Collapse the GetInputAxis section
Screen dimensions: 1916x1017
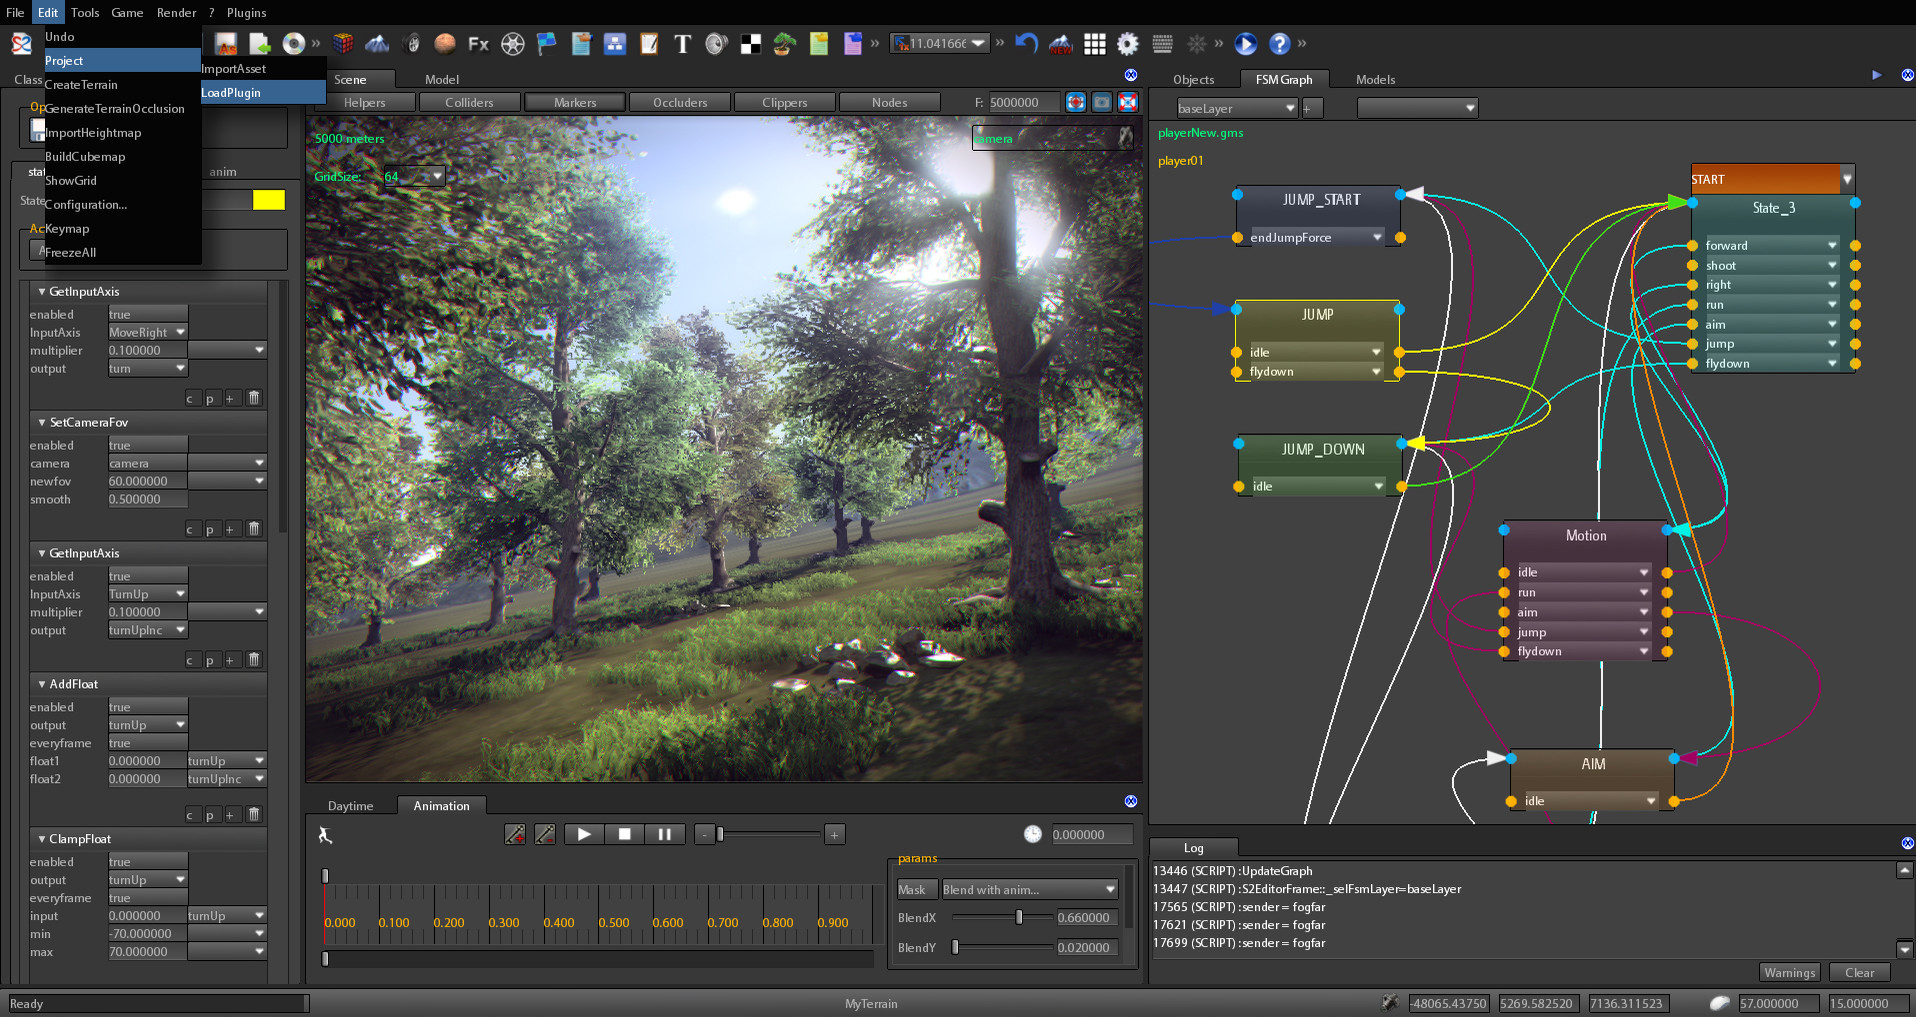click(41, 291)
